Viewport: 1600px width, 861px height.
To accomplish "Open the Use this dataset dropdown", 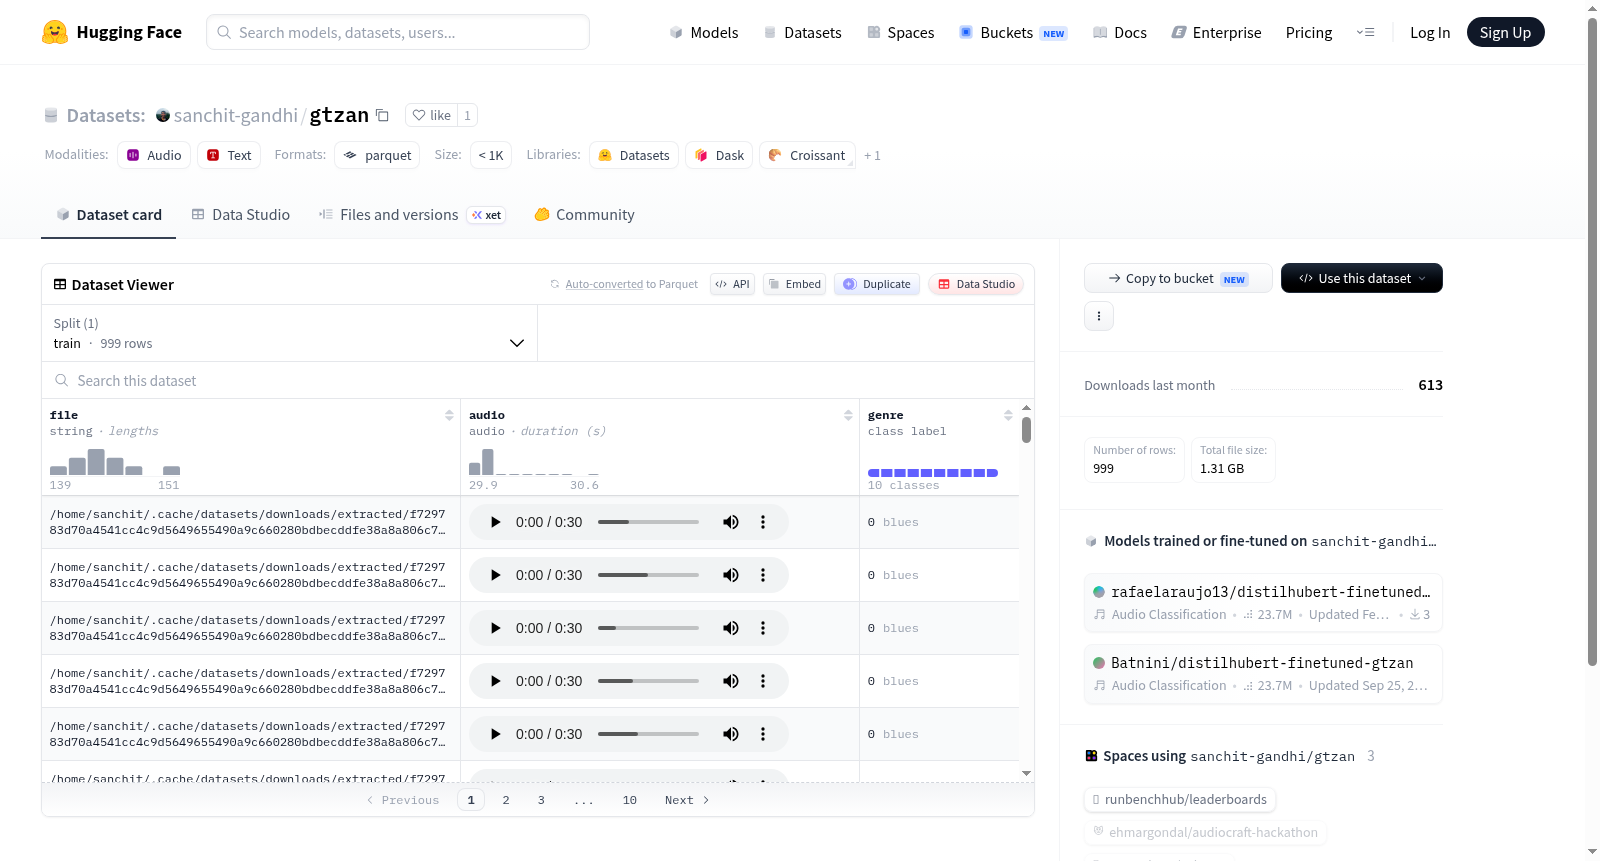I will click(1361, 278).
